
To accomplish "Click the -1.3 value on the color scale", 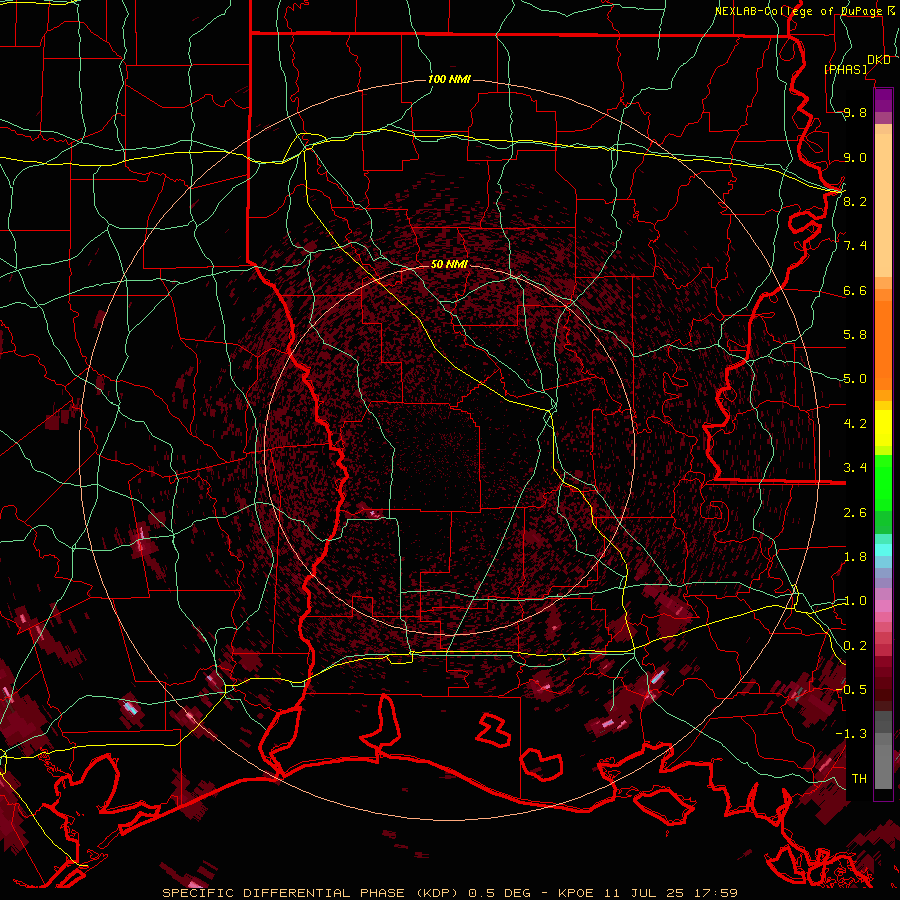I will point(851,734).
